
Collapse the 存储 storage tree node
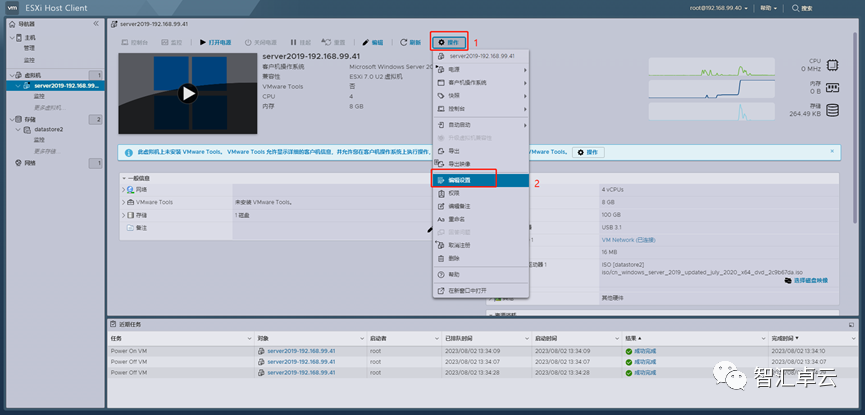[x=12, y=119]
